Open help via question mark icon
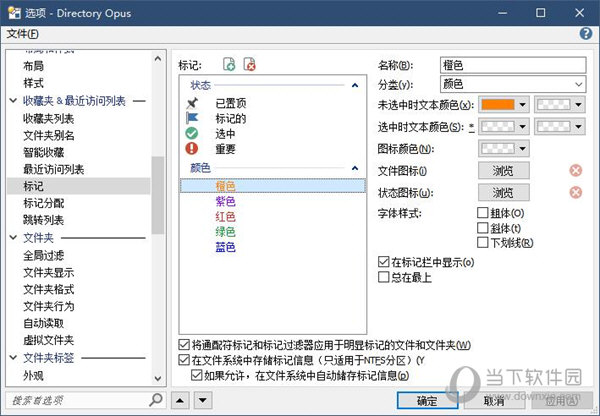This screenshot has width=600, height=416. tap(586, 34)
